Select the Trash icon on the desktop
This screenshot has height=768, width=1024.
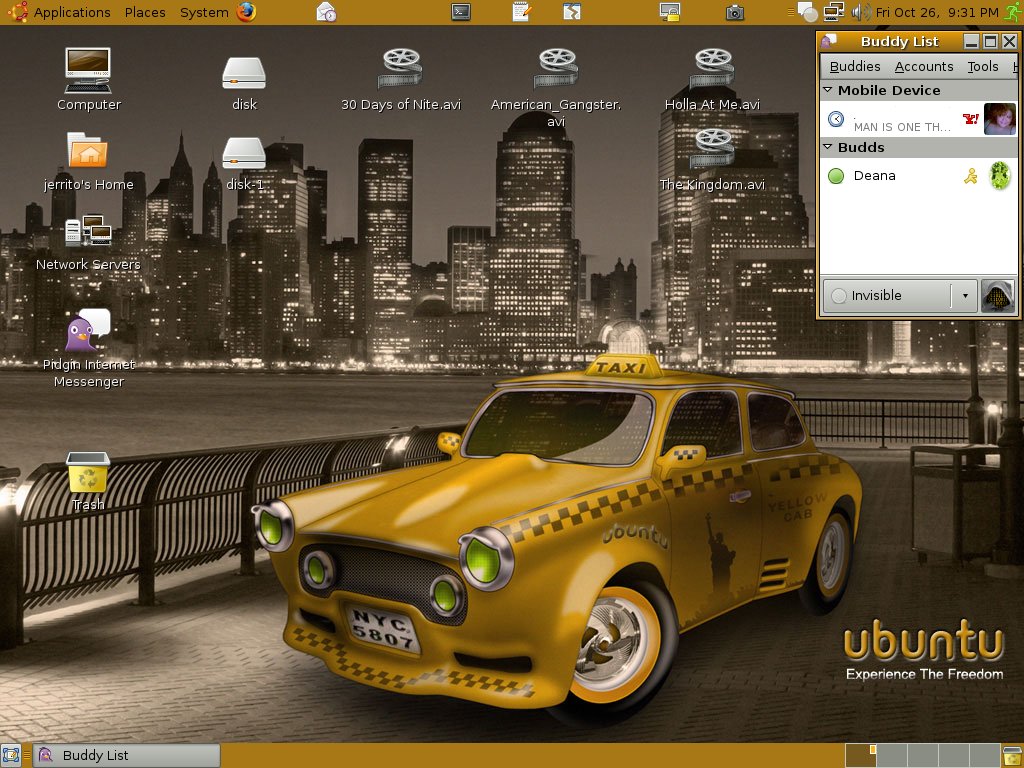click(88, 481)
